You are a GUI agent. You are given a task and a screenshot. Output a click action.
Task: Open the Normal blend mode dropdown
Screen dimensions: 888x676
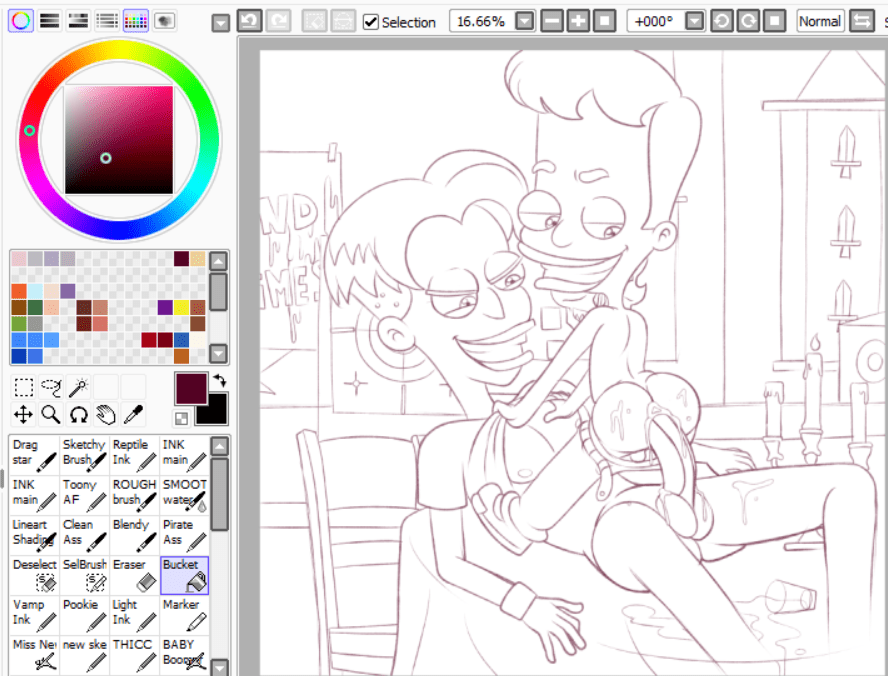(820, 20)
